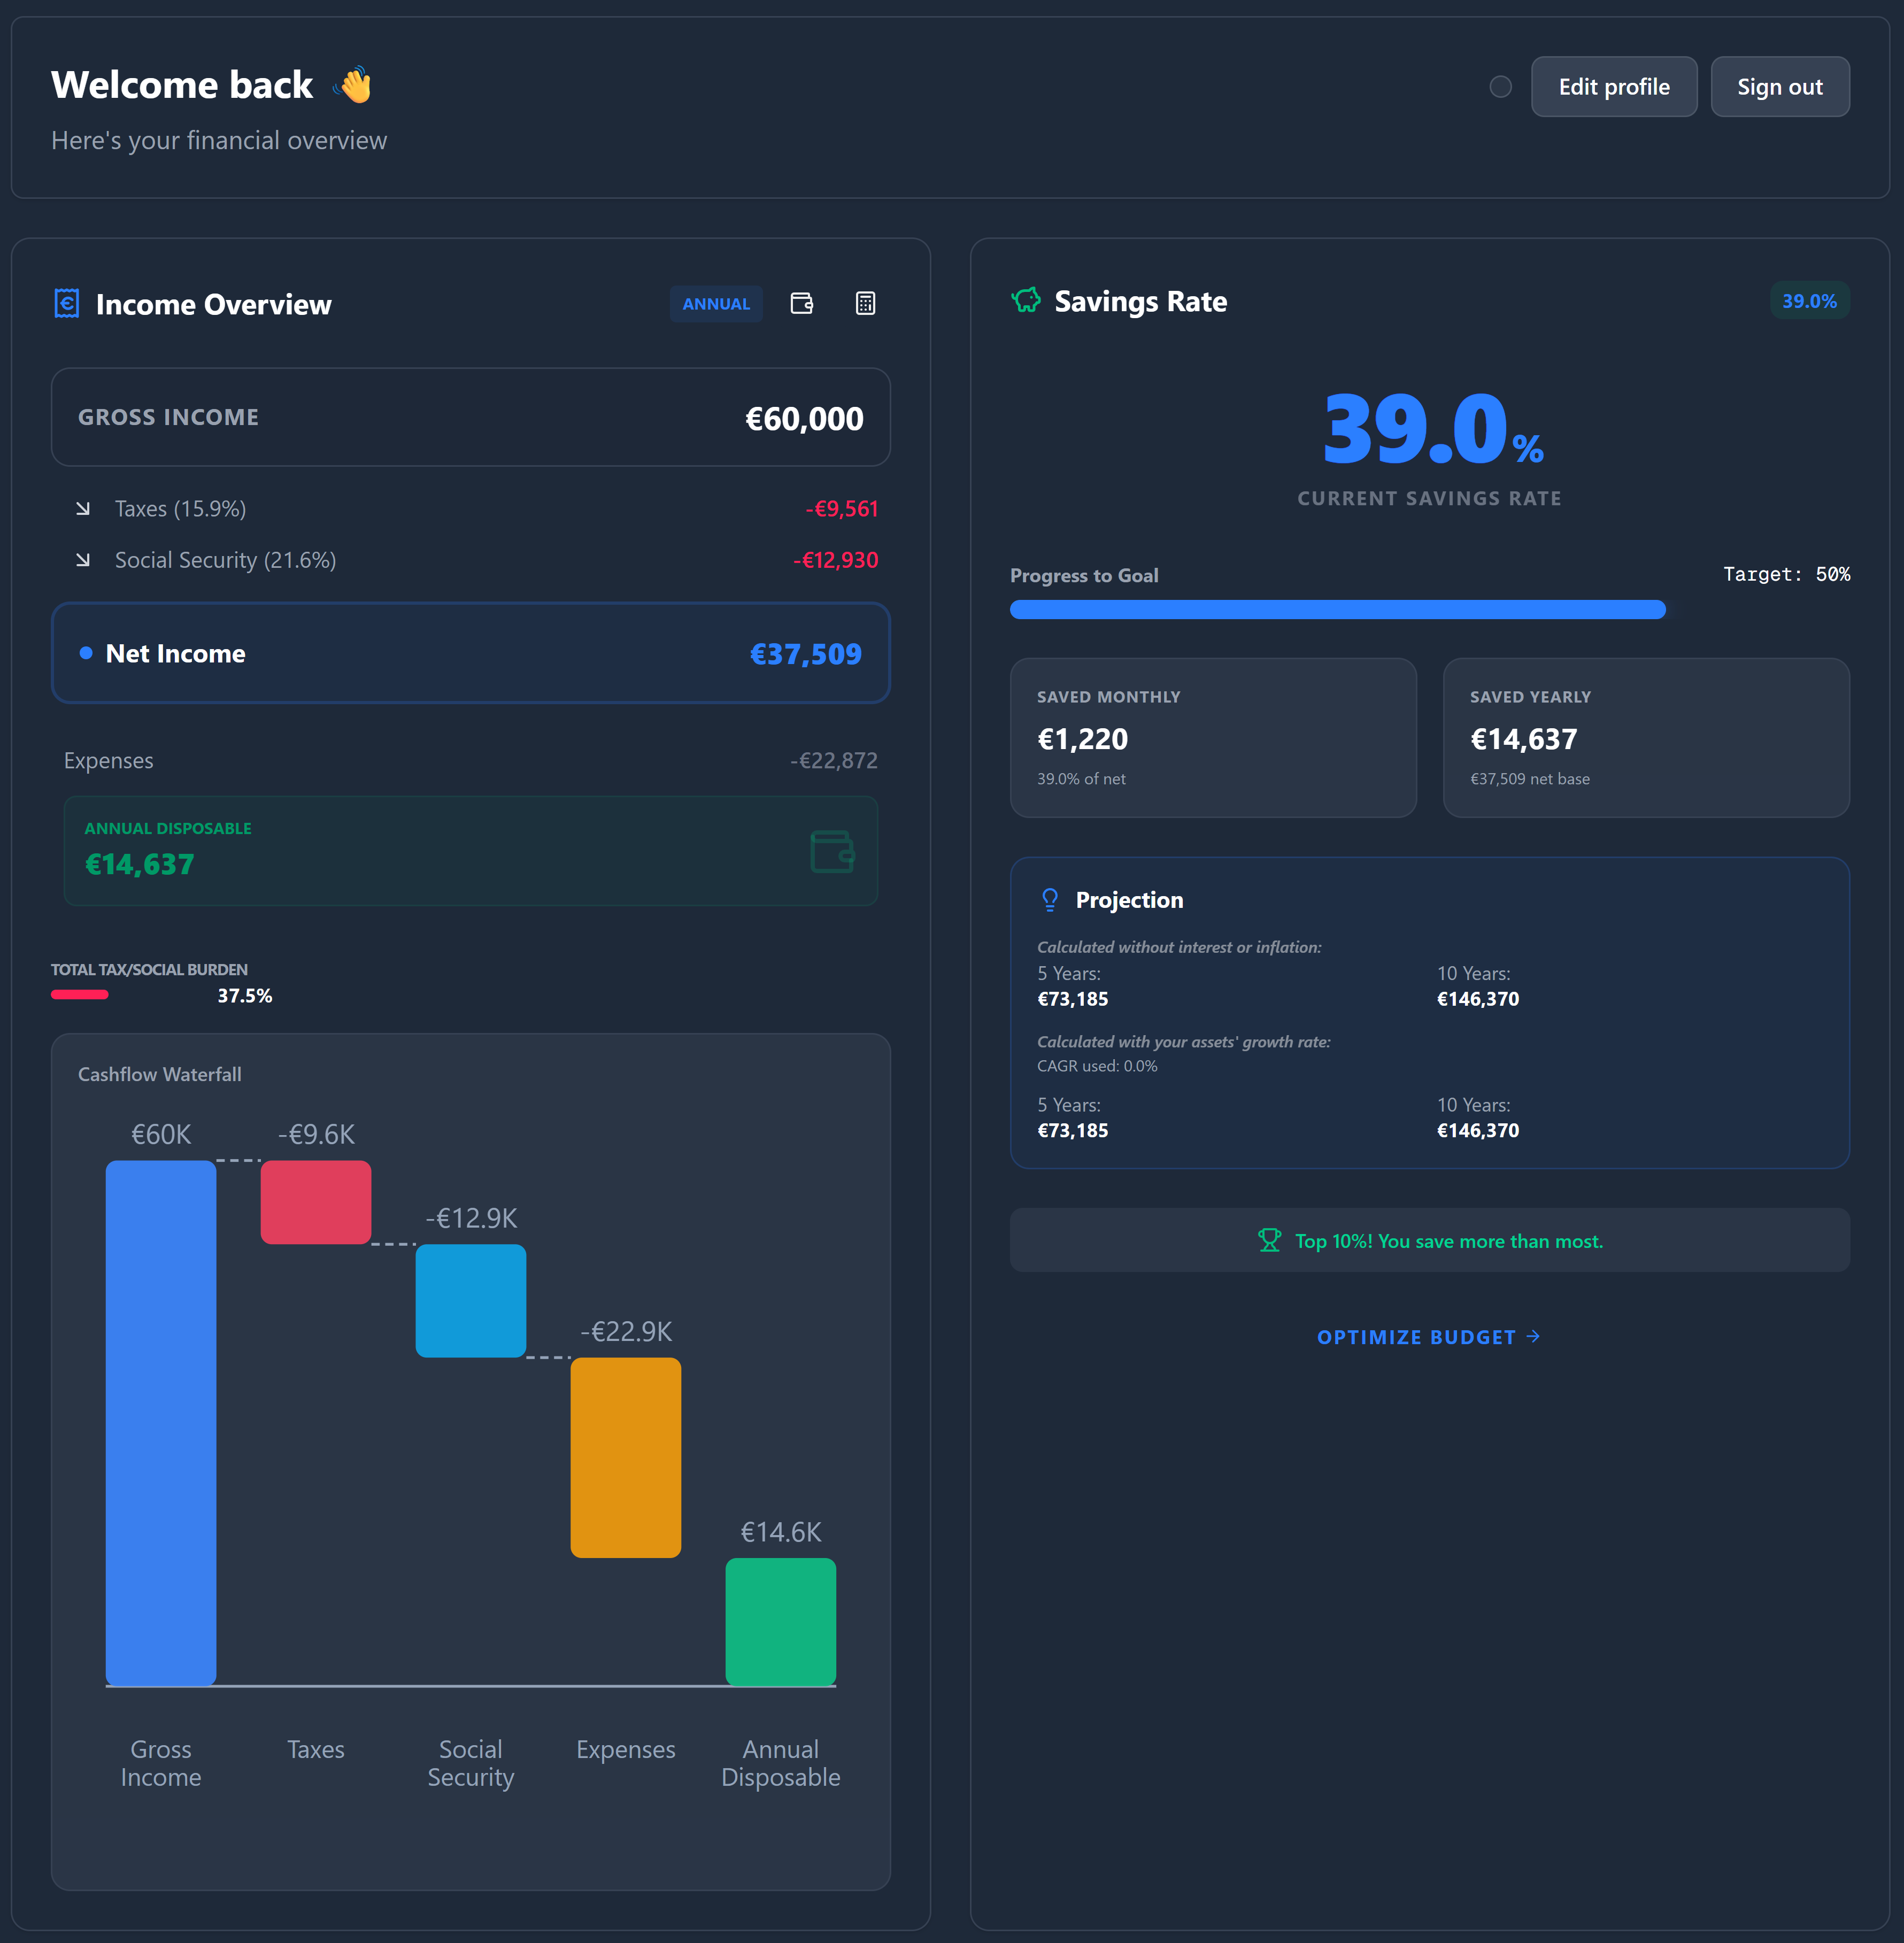Image resolution: width=1904 pixels, height=1943 pixels.
Task: Open the calculator icon in Income Overview
Action: tap(865, 303)
